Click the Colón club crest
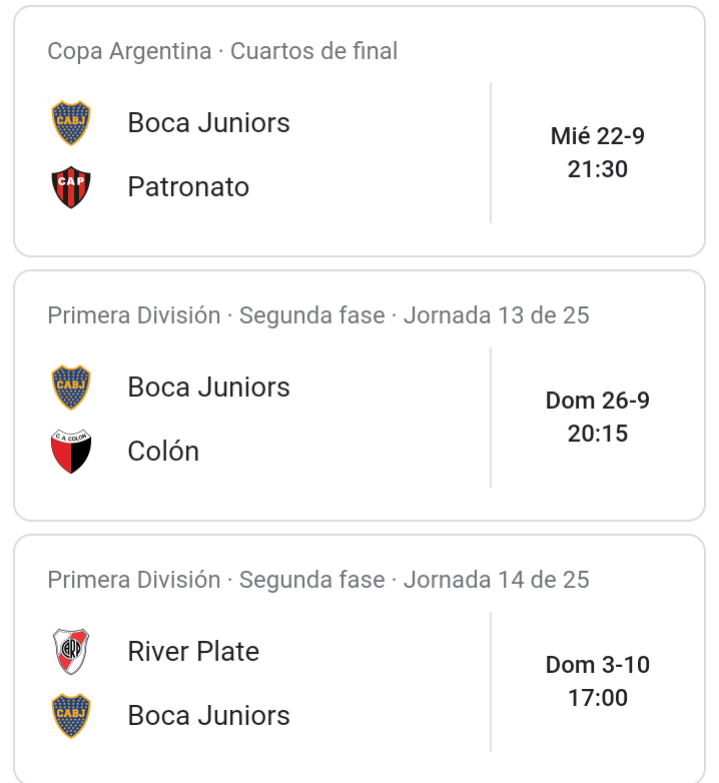Image resolution: width=719 pixels, height=783 pixels. click(71, 451)
